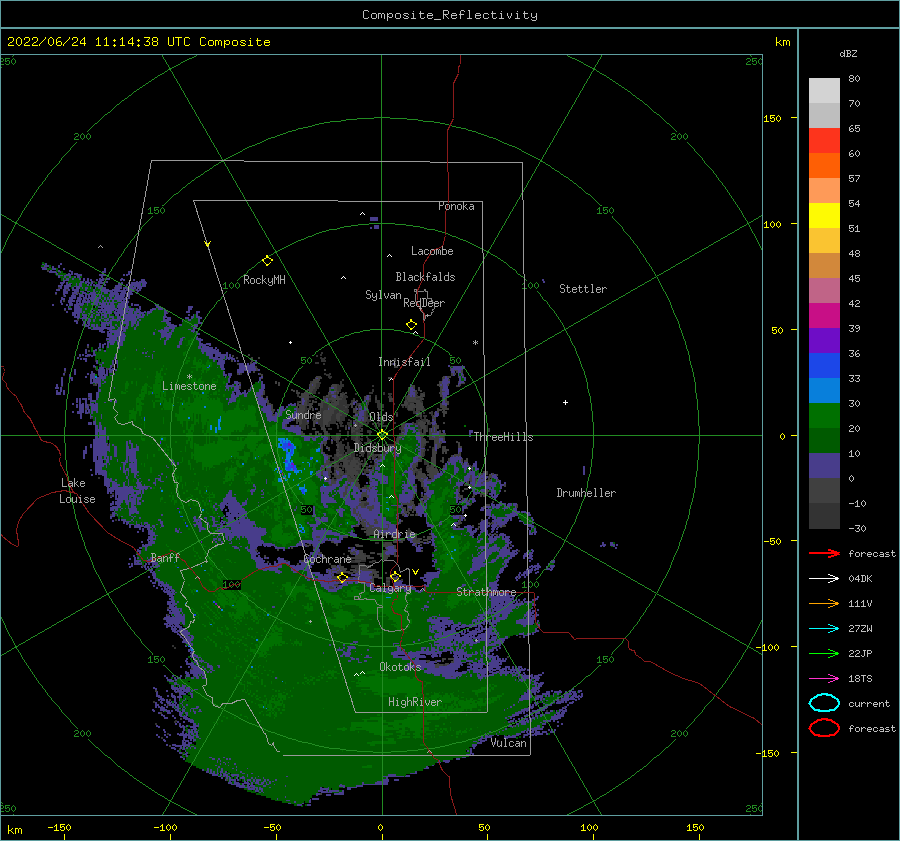Screen dimensions: 900x841
Task: Click the Composite_Reflectivity title
Action: pyautogui.click(x=450, y=15)
